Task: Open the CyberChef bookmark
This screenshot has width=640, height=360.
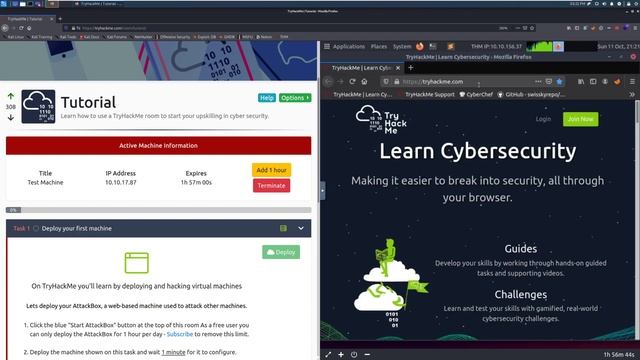Action: click(476, 94)
